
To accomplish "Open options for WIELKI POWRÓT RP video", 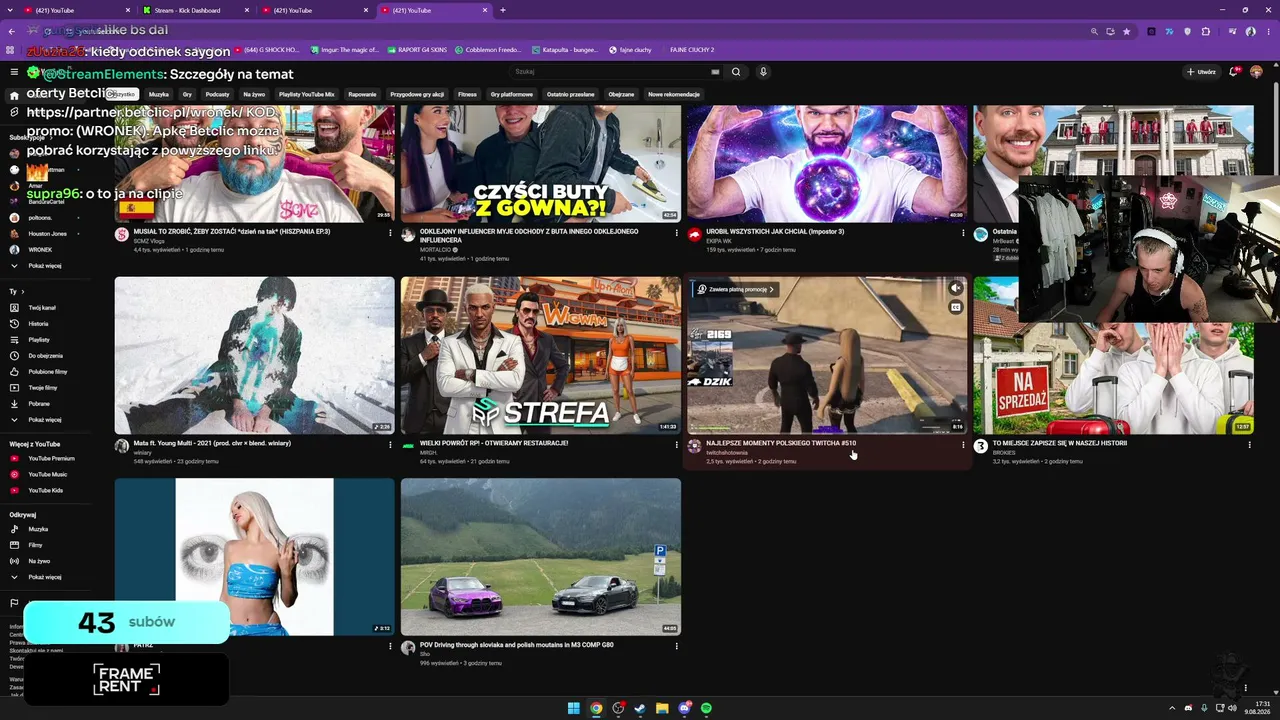I will click(x=676, y=445).
